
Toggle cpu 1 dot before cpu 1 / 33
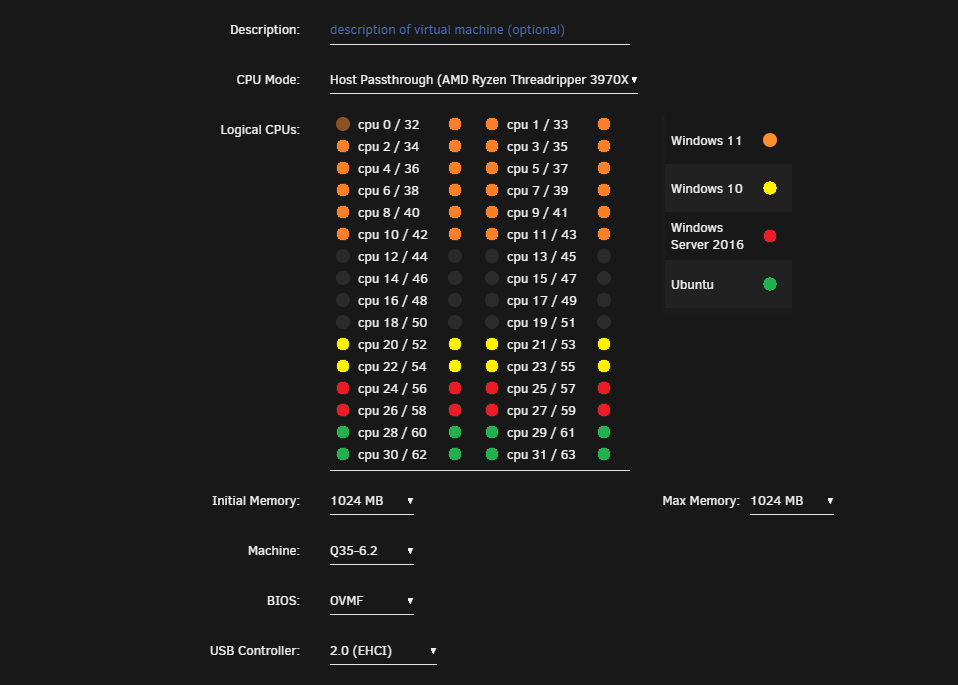pyautogui.click(x=492, y=125)
